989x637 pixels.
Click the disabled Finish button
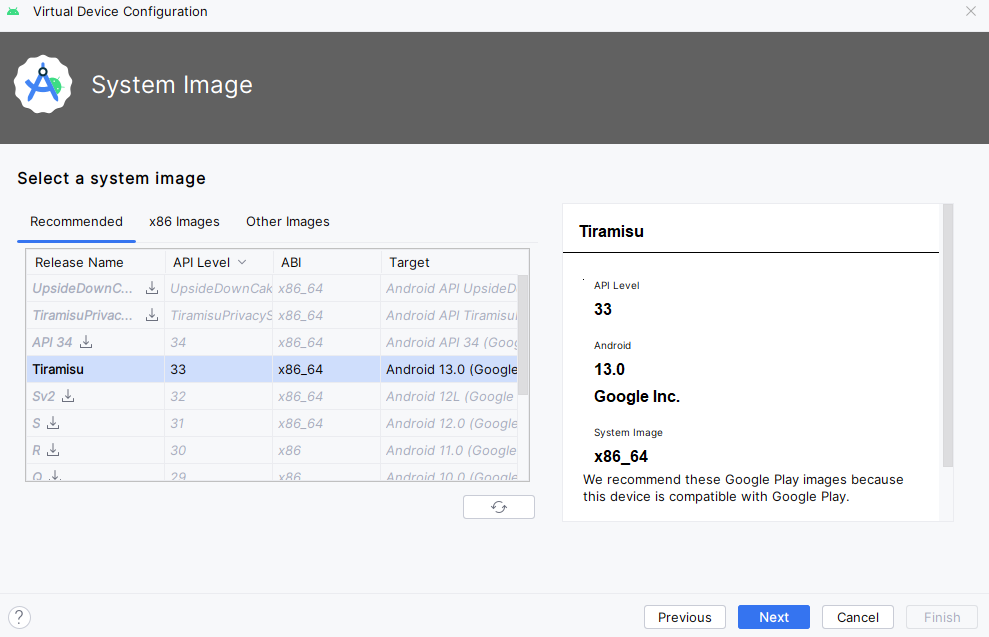942,617
